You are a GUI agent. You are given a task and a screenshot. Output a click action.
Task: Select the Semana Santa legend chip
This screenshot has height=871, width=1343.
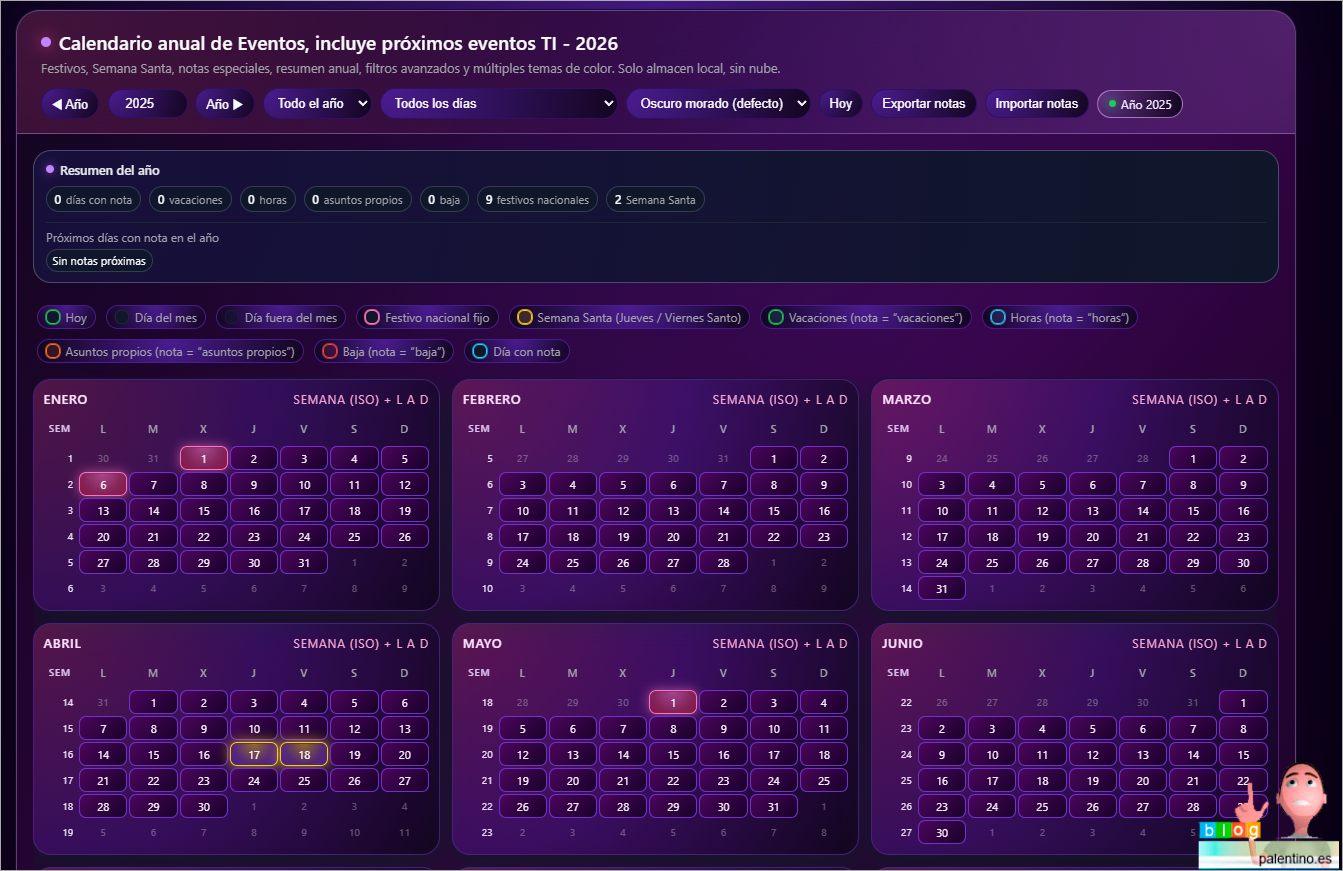[x=630, y=318]
